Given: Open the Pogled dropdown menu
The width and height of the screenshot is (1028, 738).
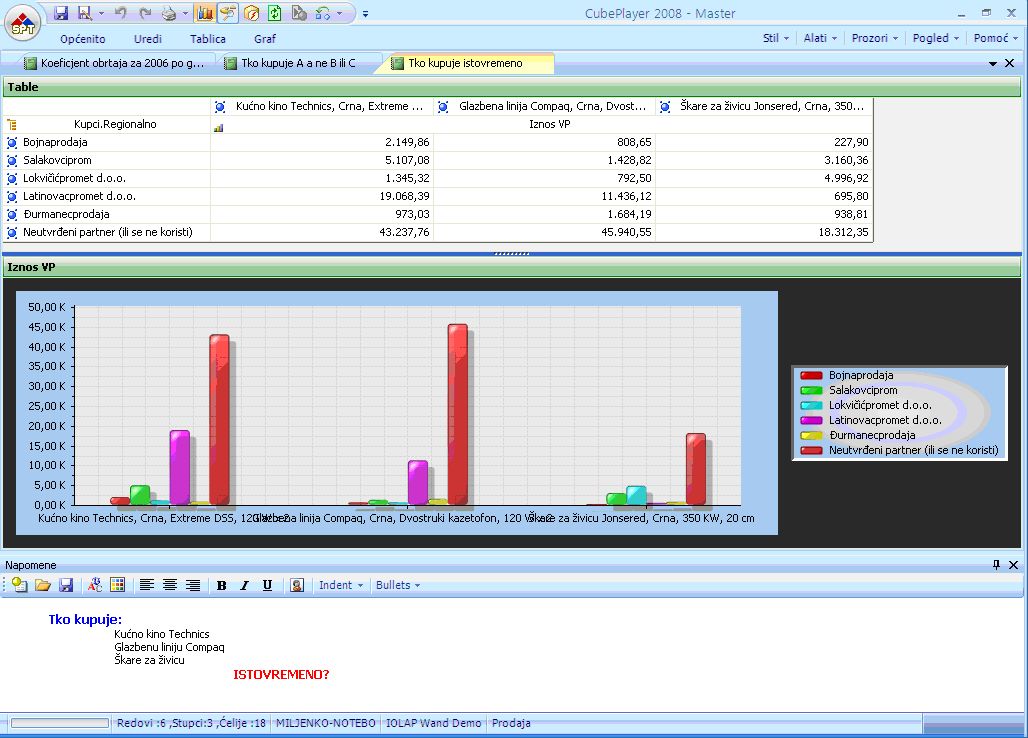Looking at the screenshot, I should pos(936,38).
